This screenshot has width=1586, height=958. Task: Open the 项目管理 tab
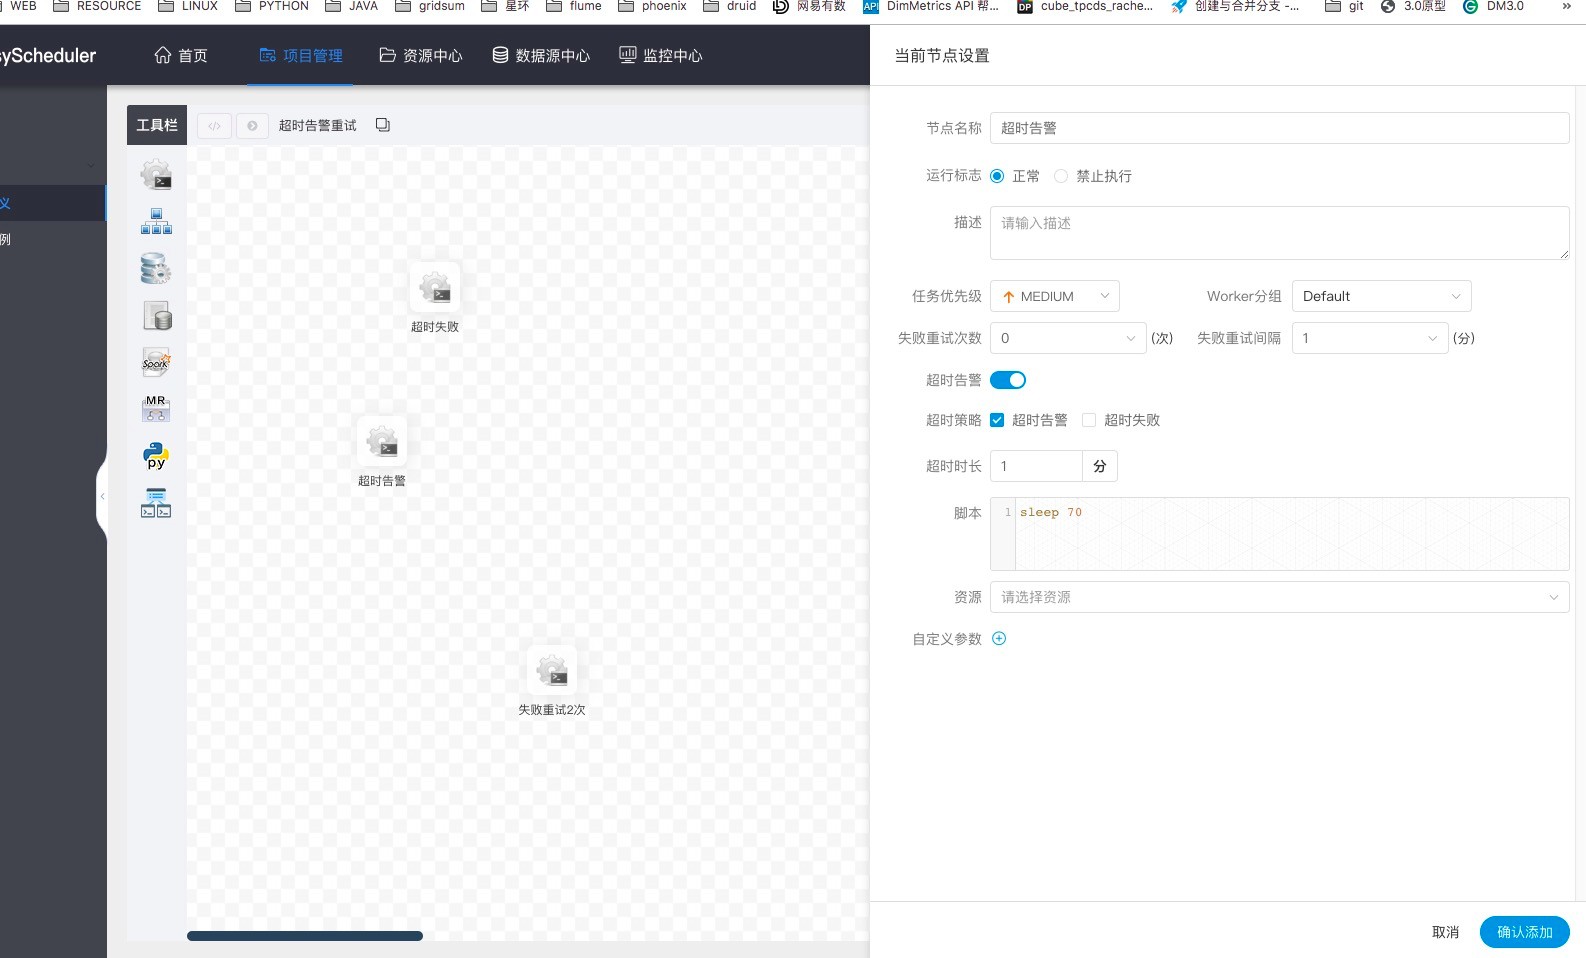tap(301, 55)
